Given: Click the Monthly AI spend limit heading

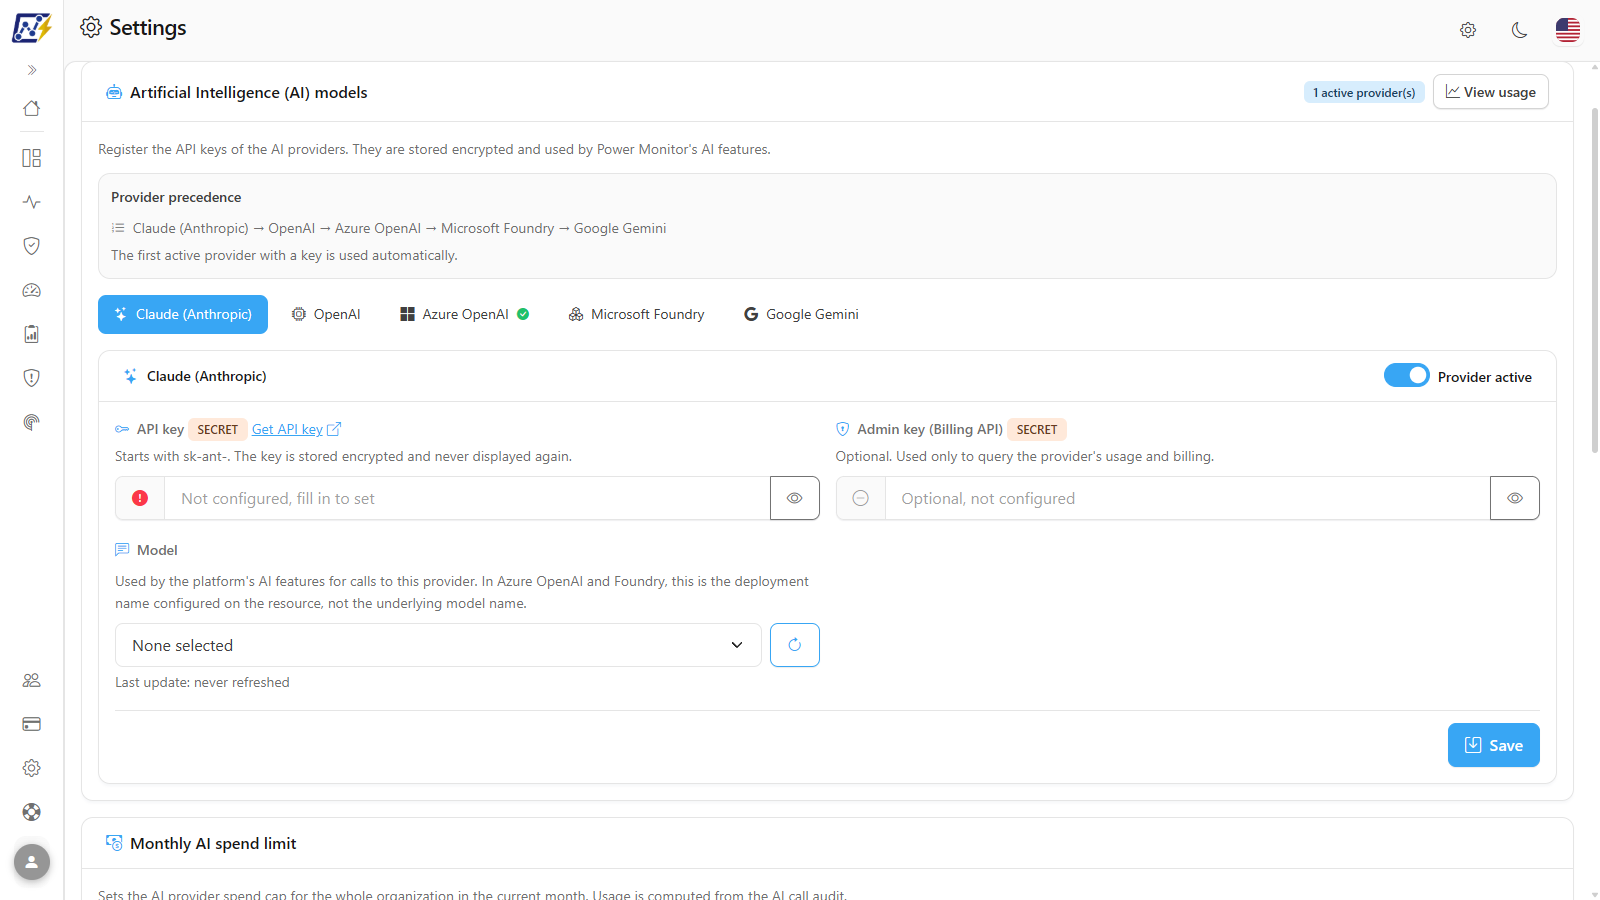Looking at the screenshot, I should point(213,843).
